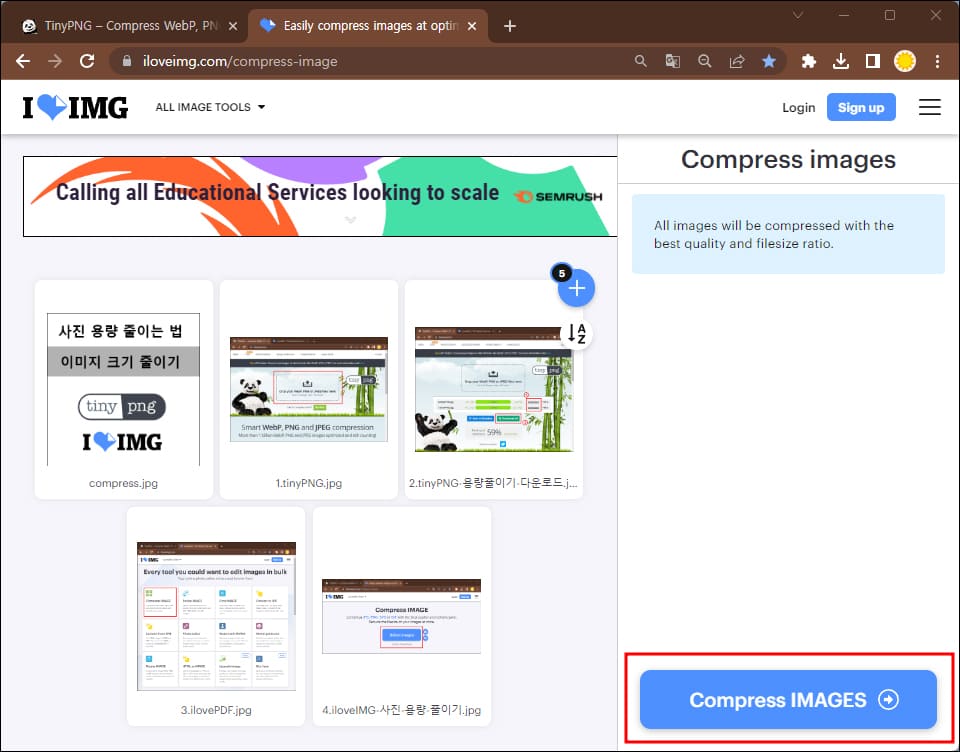This screenshot has height=752, width=960.
Task: Select the 4.iloveIMG.jpg thumbnail
Action: pos(402,616)
